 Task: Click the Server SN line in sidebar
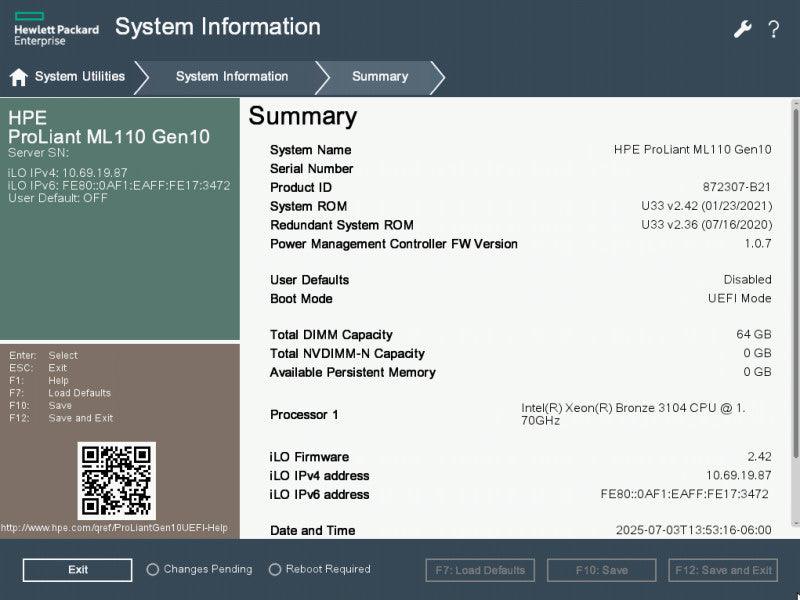38,153
